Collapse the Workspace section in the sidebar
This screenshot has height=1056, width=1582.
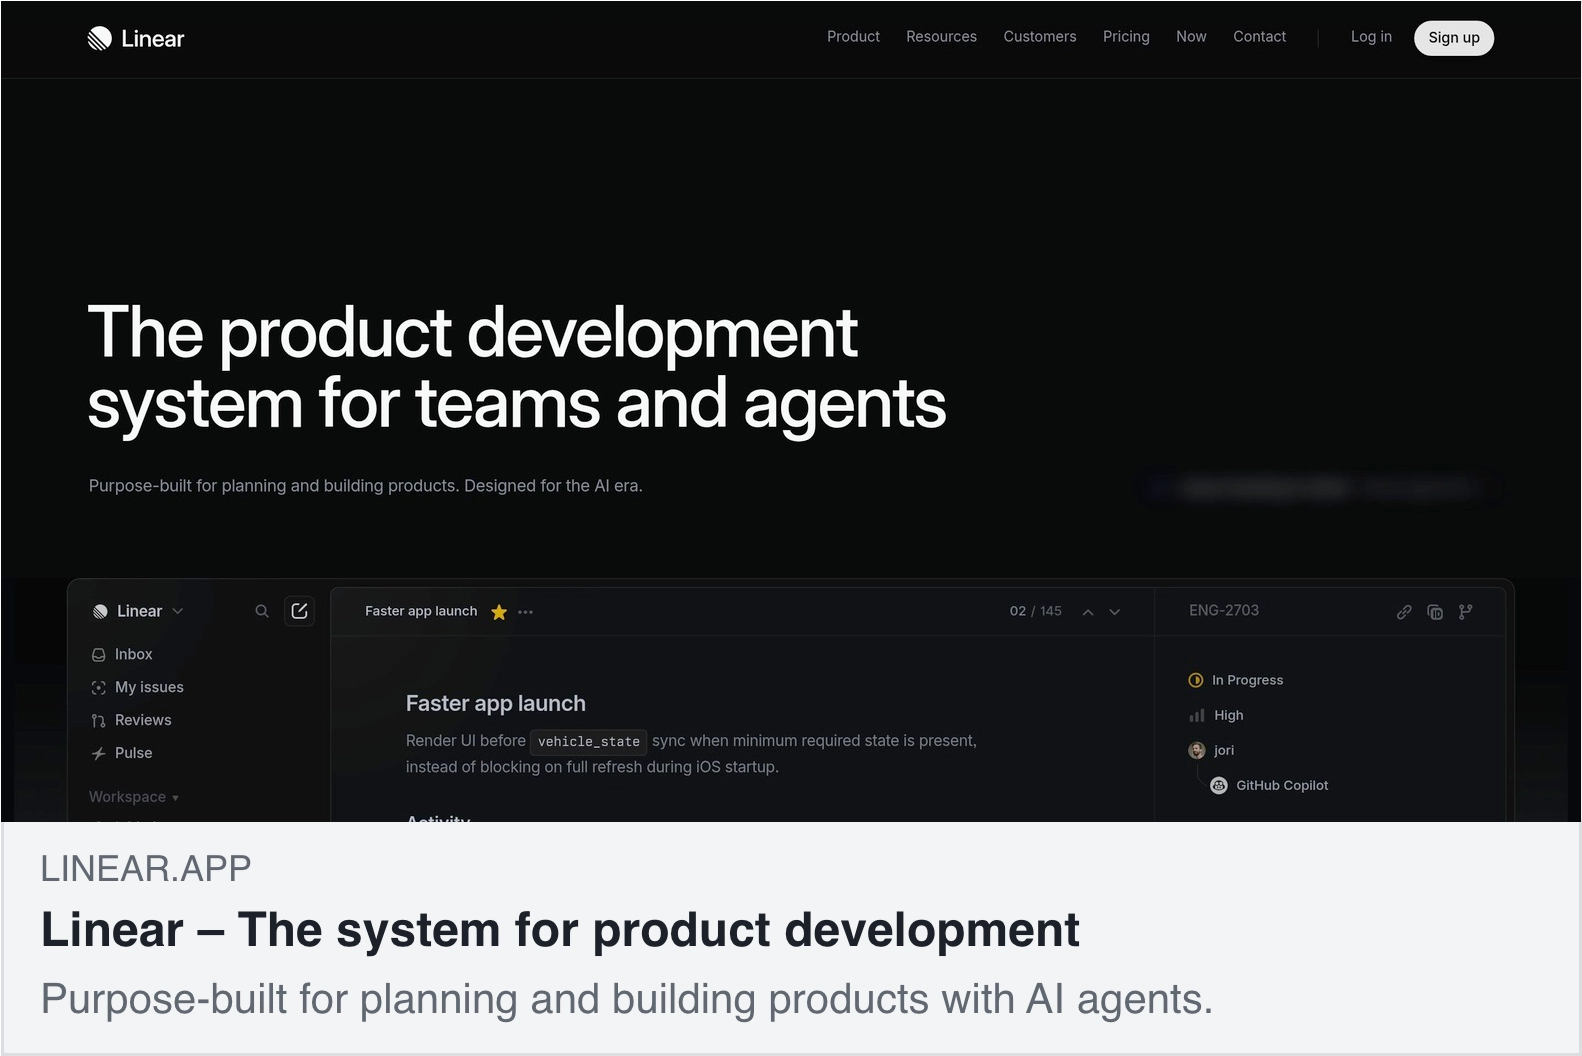[134, 797]
